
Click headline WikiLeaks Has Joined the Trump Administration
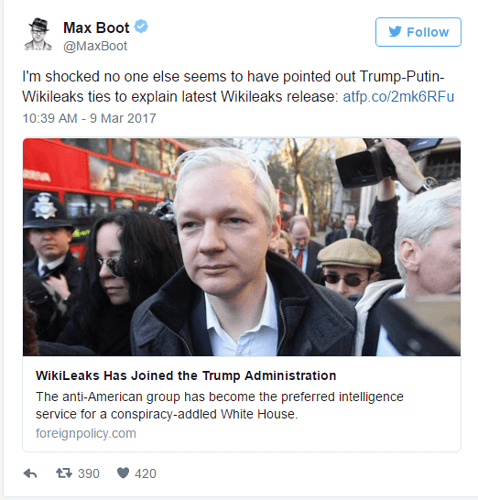pyautogui.click(x=186, y=376)
